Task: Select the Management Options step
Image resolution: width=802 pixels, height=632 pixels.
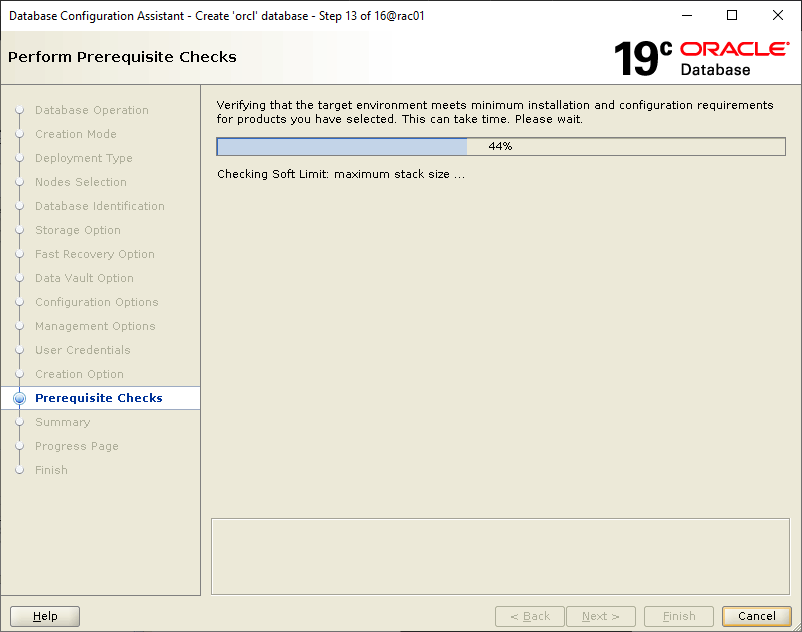Action: 95,326
